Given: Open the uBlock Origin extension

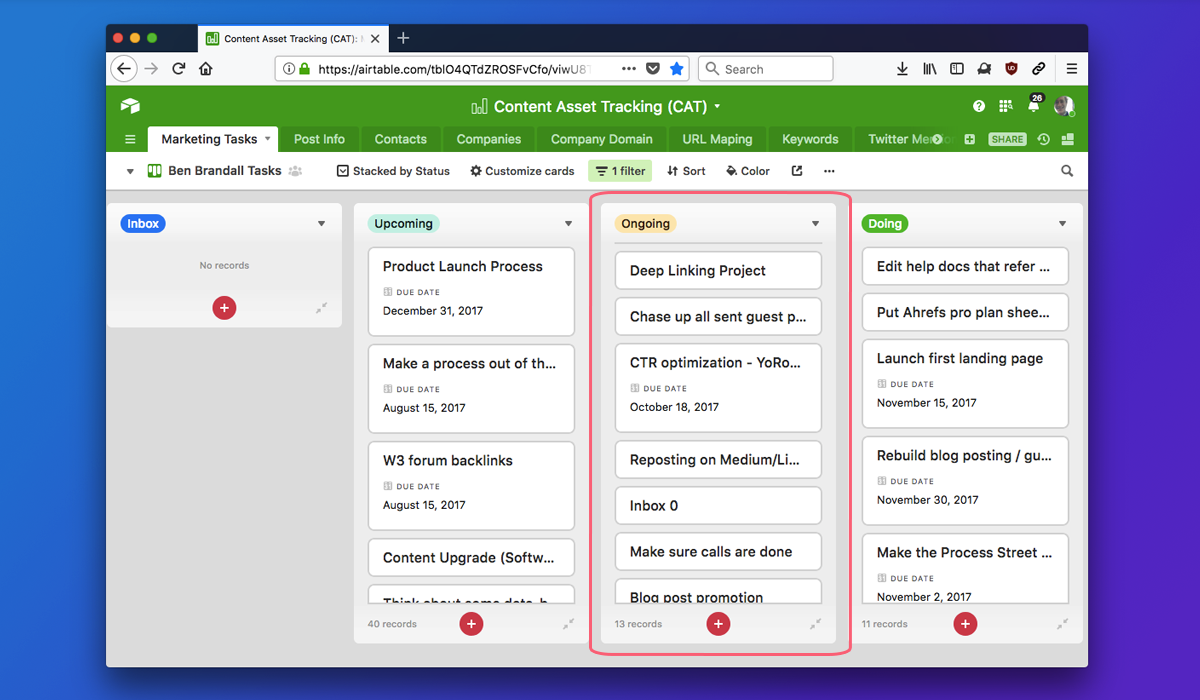Looking at the screenshot, I should point(1011,69).
